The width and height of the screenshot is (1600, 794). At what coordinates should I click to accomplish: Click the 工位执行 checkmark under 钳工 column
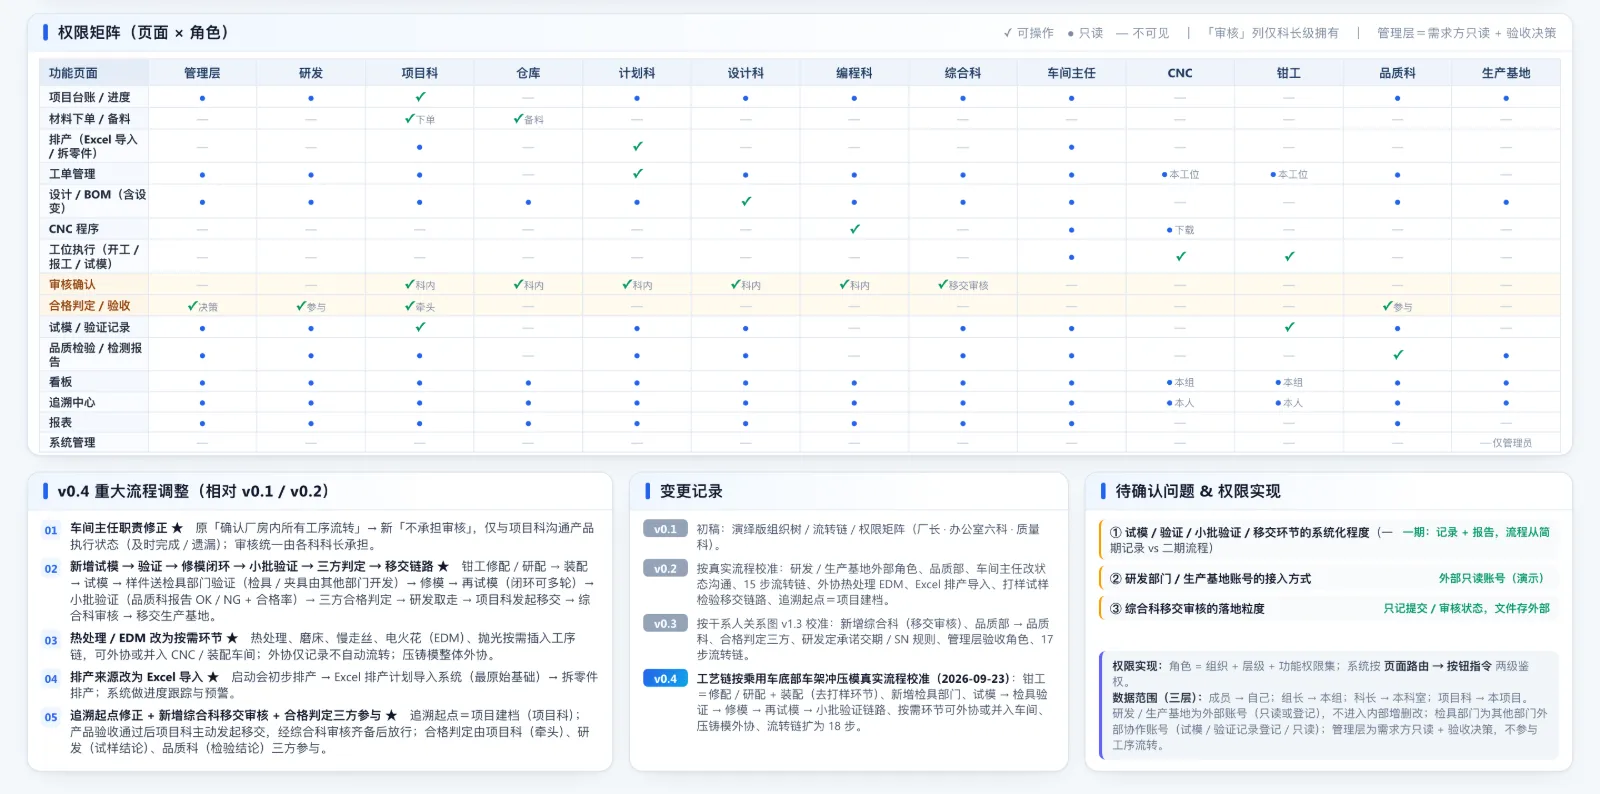[1290, 256]
